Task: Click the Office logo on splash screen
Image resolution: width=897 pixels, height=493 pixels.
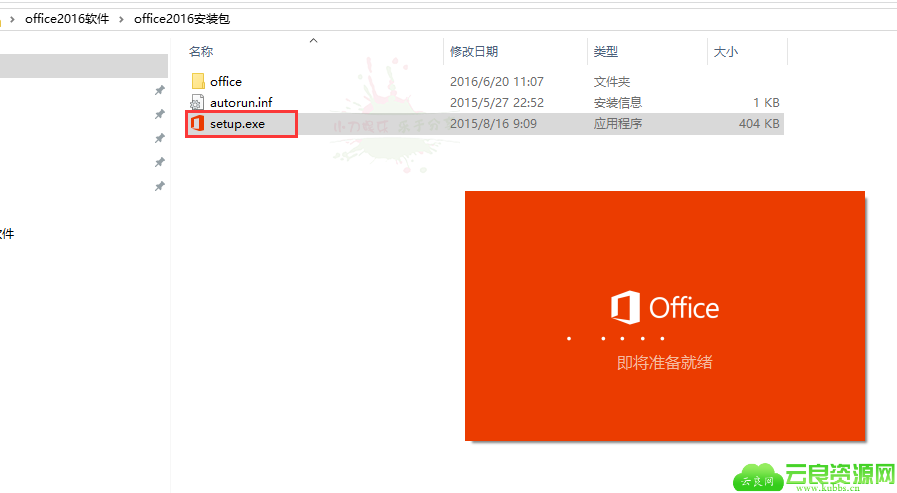Action: 665,308
